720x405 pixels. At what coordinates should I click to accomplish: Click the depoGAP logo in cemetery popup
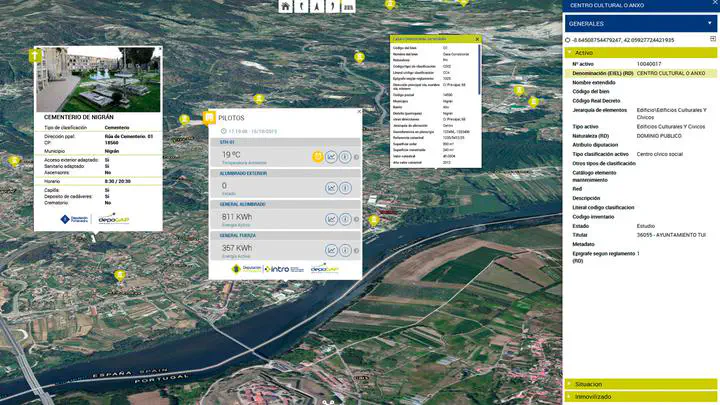[x=113, y=220]
